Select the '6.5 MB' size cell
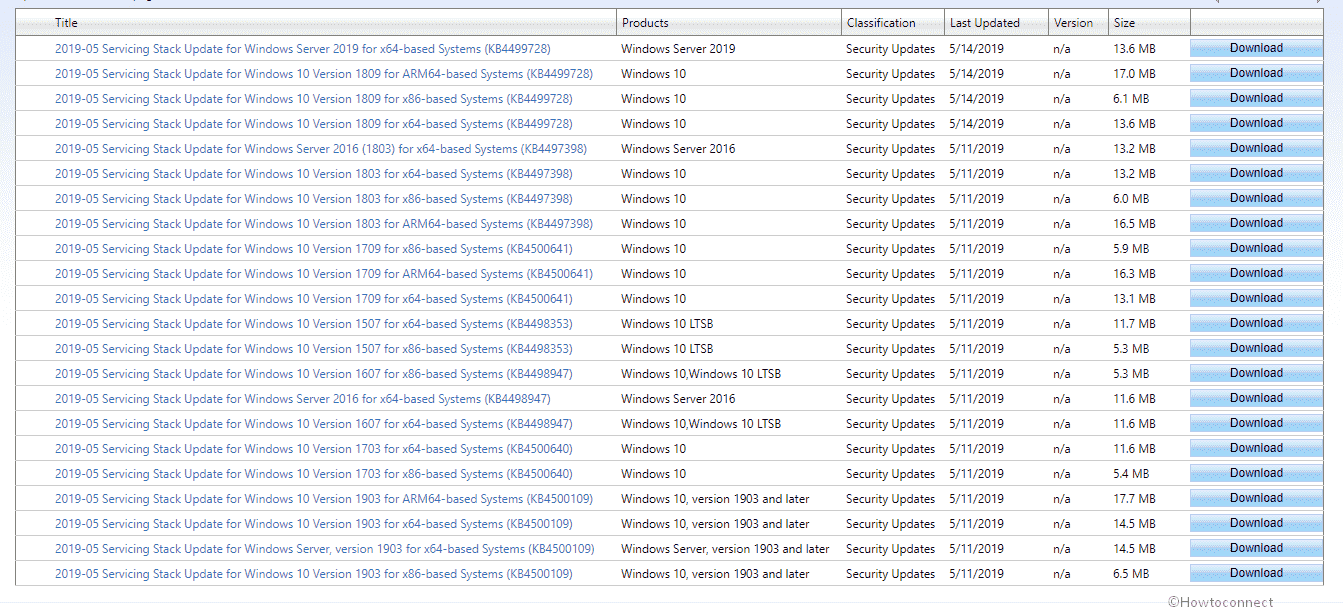Viewport: 1343px width, 611px height. click(1131, 574)
